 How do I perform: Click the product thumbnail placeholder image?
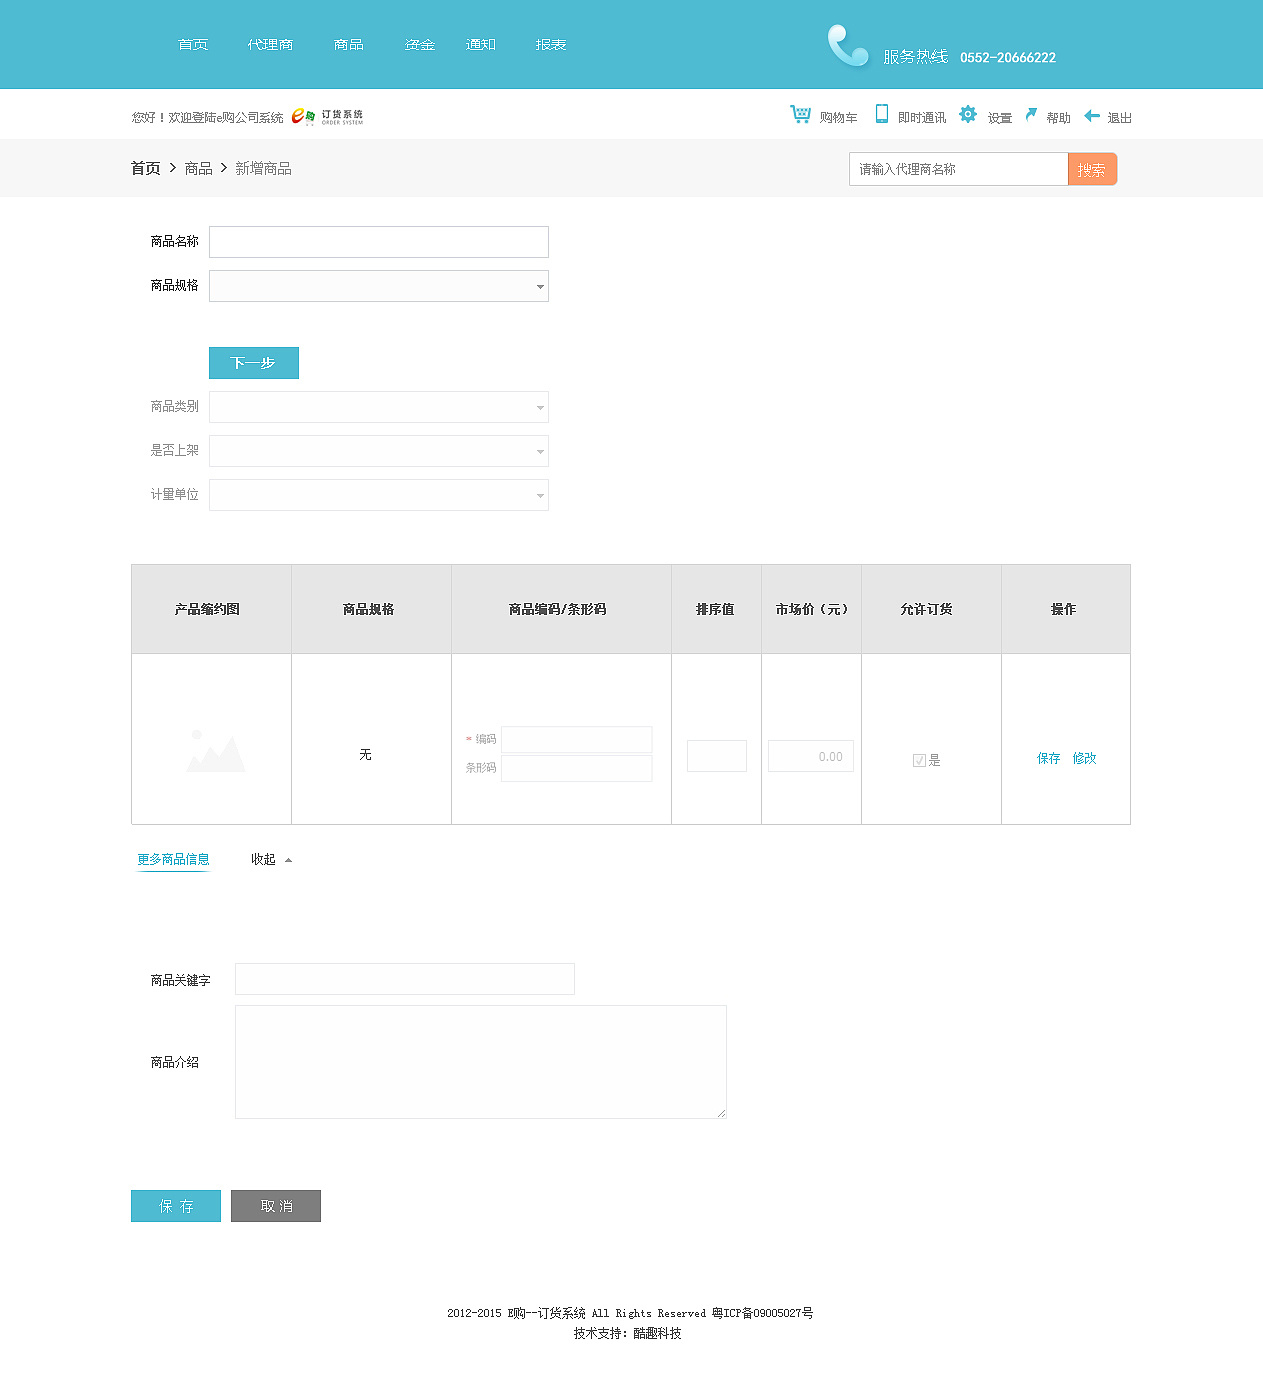coord(215,751)
